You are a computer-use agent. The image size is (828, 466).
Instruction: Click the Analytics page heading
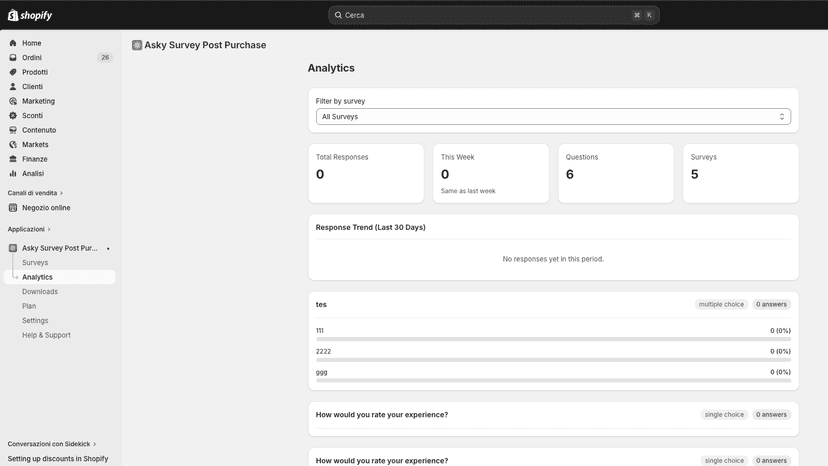[331, 68]
